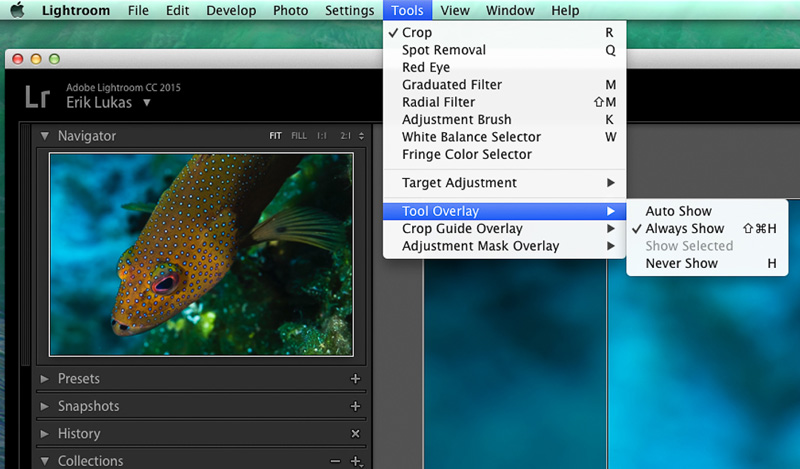
Task: Expand the Presets panel
Action: [x=45, y=379]
